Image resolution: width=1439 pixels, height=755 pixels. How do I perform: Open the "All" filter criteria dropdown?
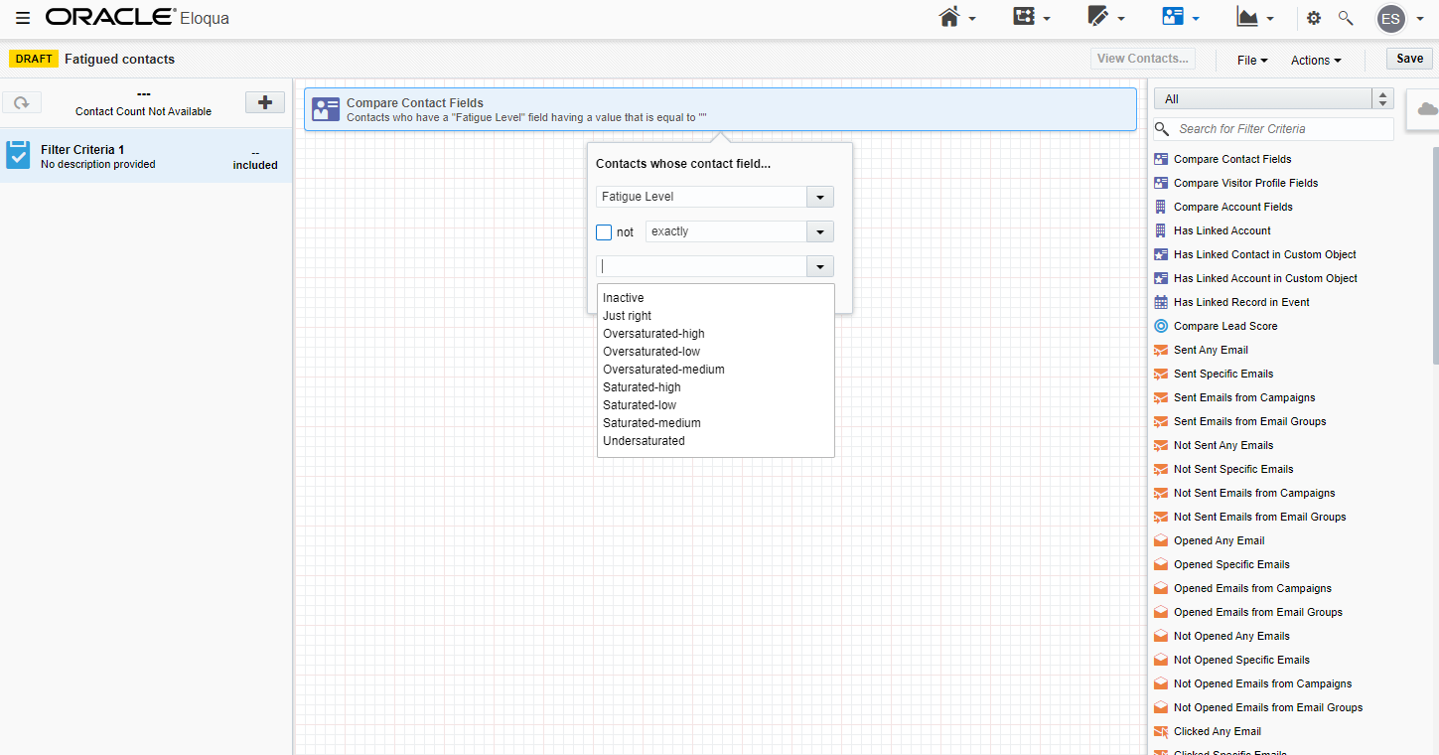[x=1382, y=98]
